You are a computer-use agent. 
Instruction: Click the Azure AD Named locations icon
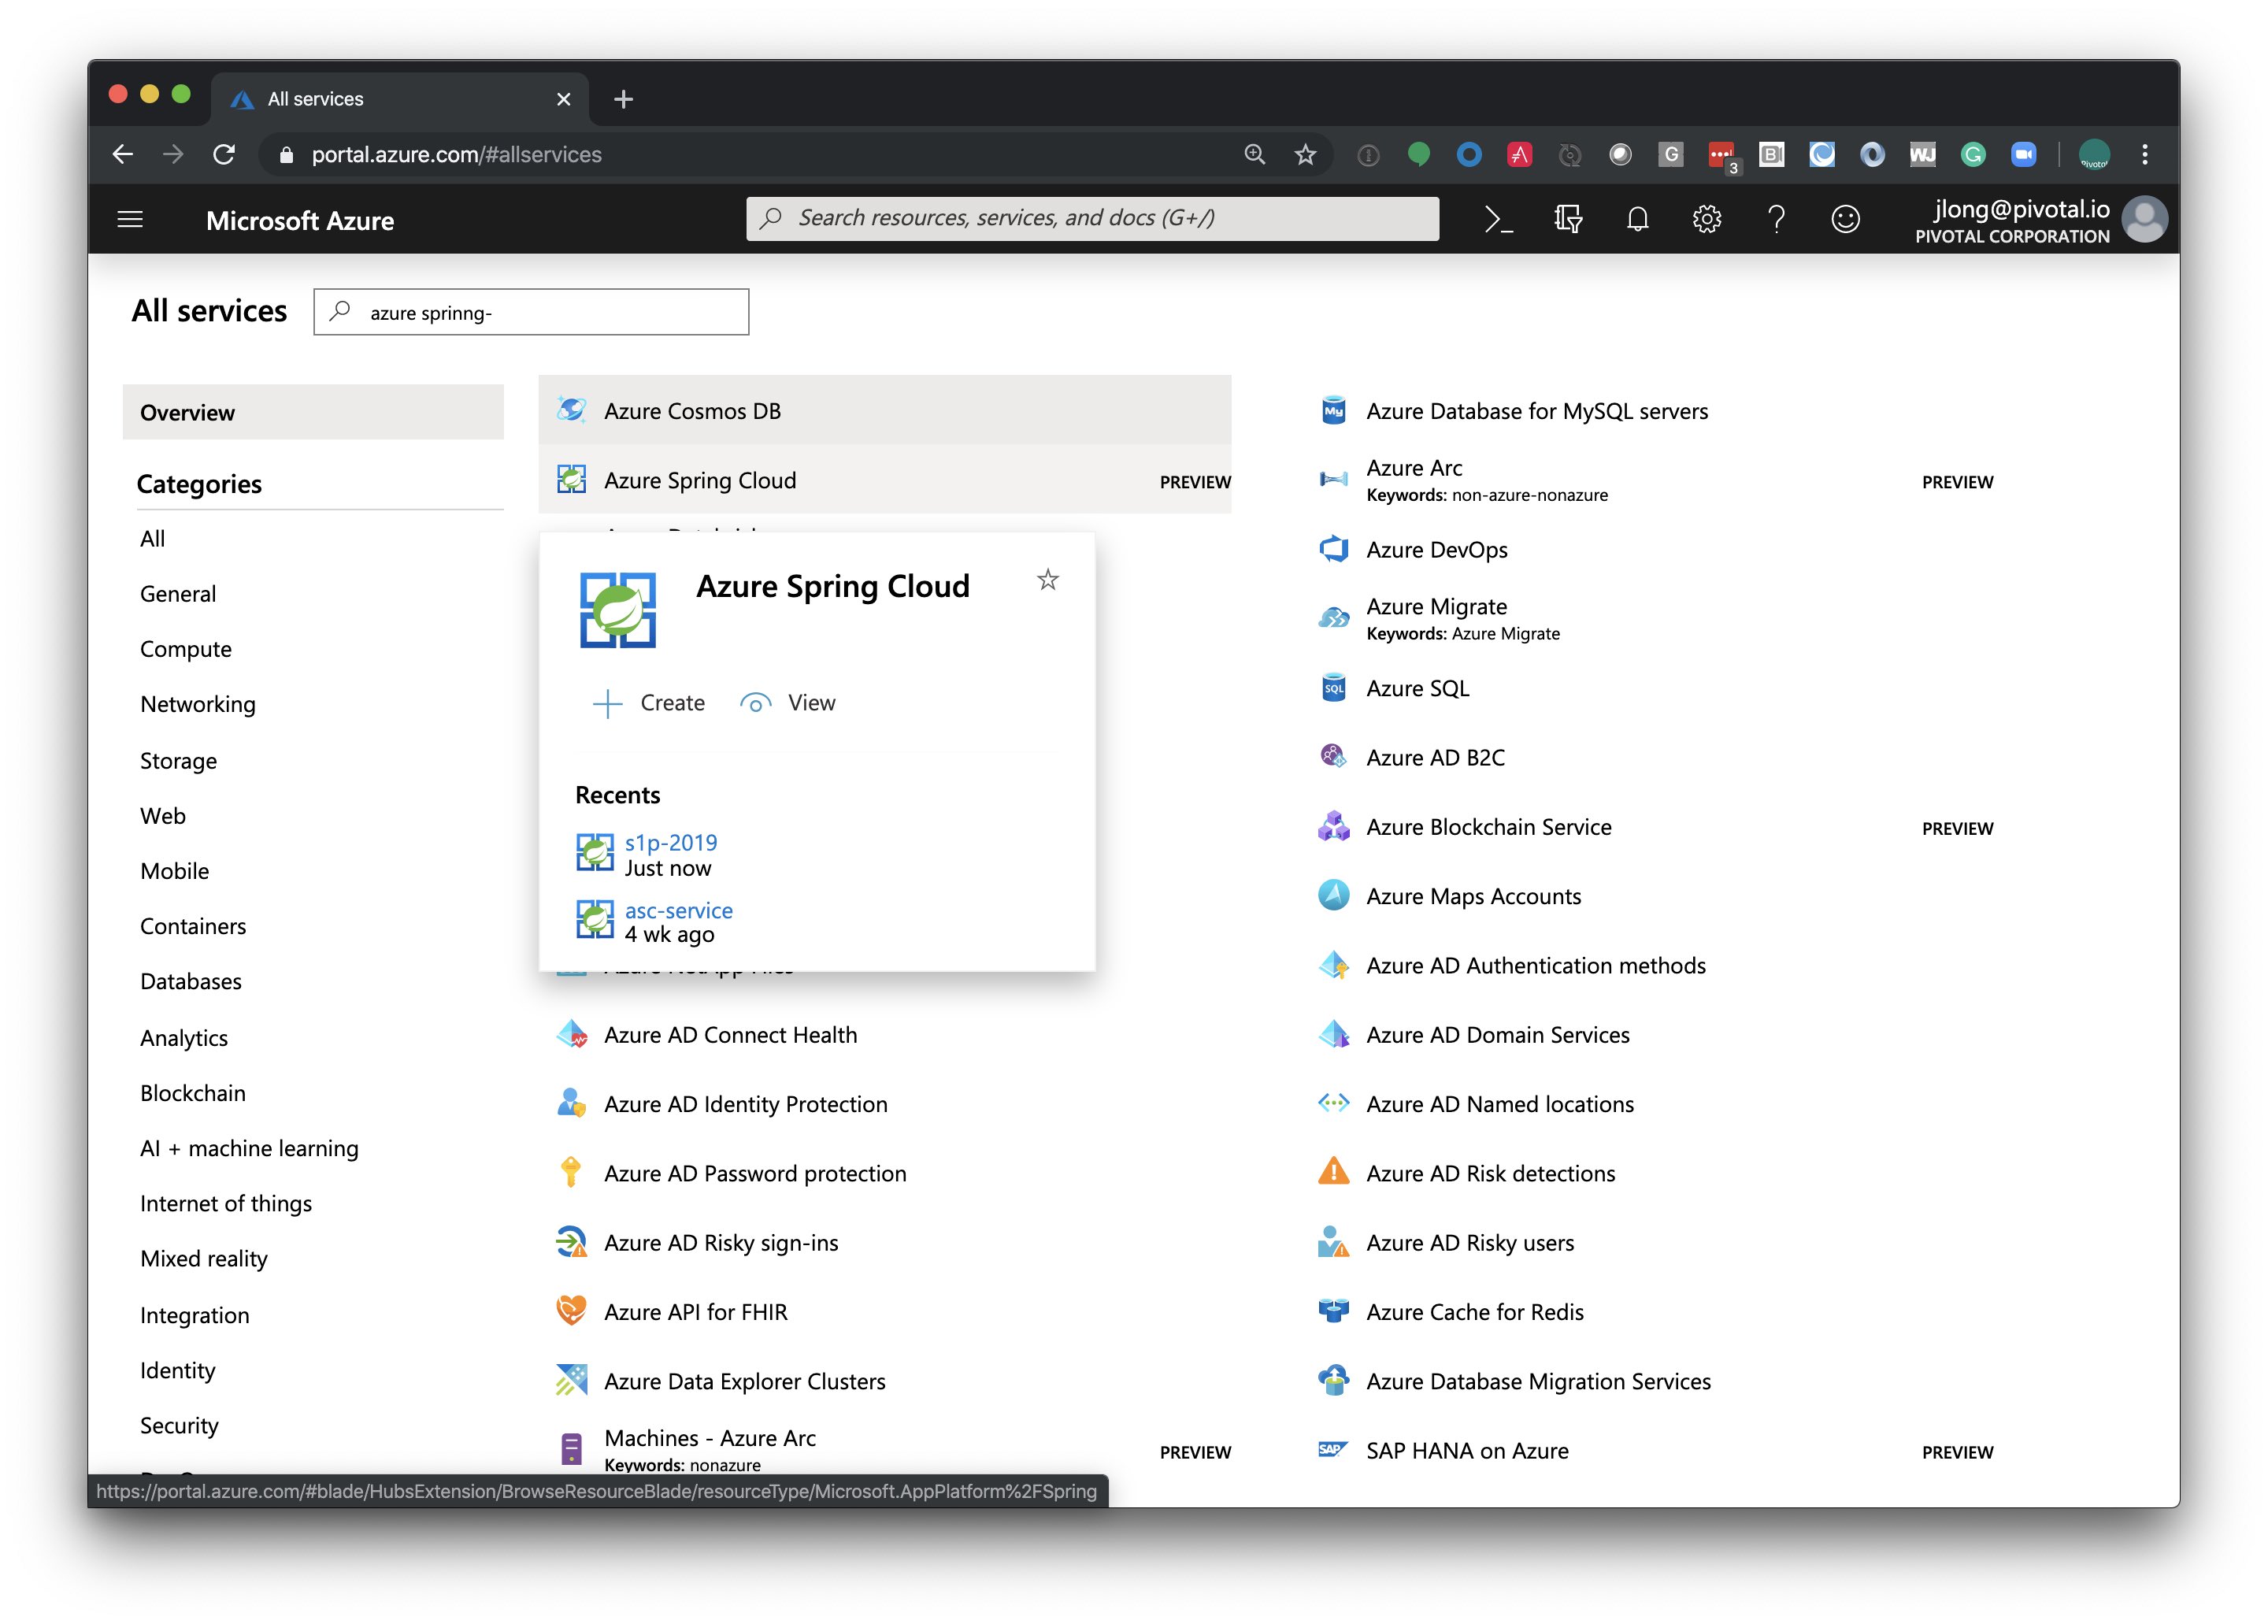[1333, 1104]
